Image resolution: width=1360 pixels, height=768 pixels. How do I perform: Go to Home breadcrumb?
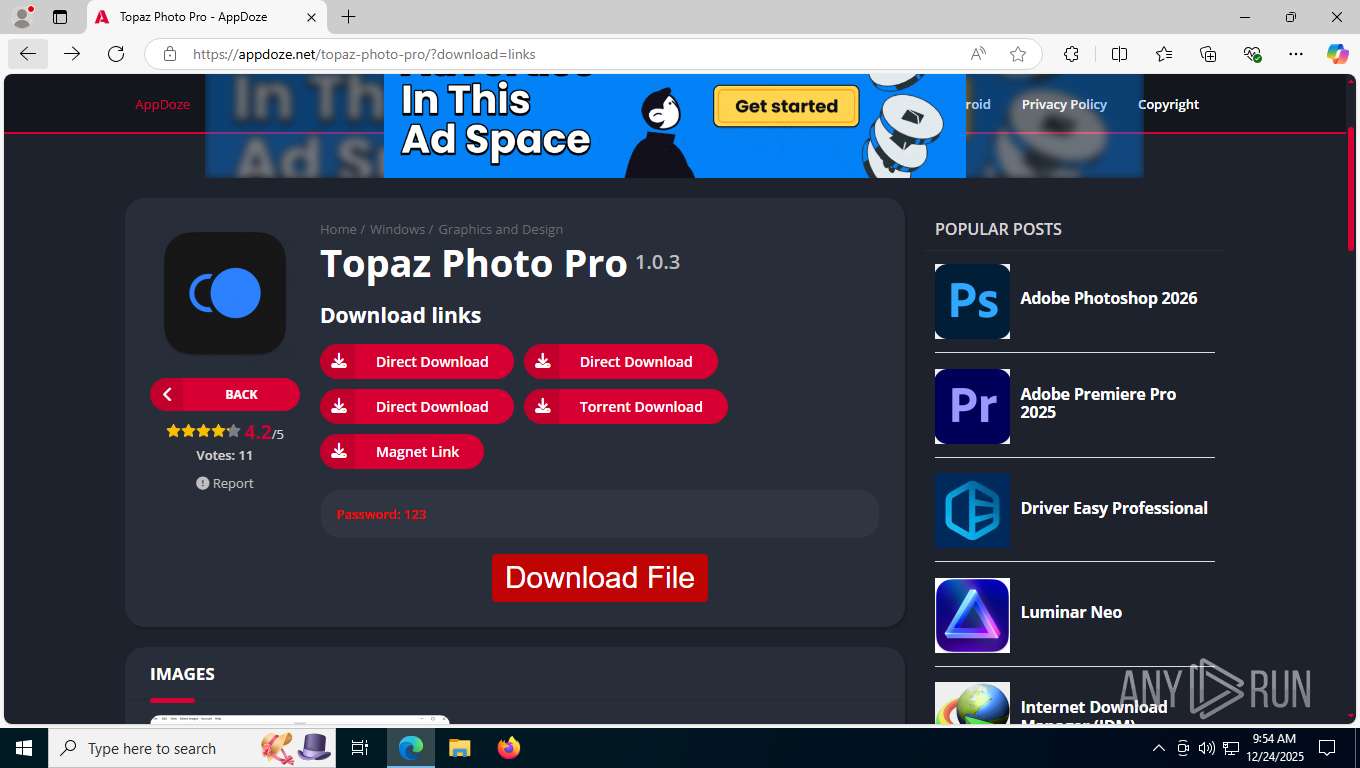(338, 229)
